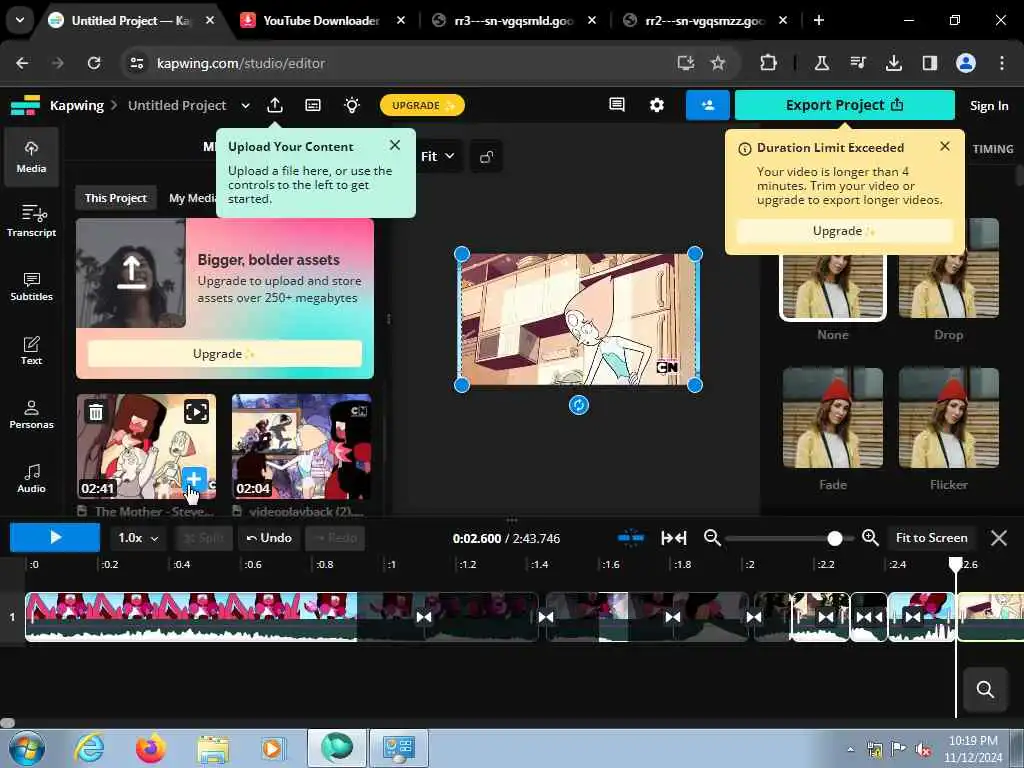Dismiss the Duration Limit Exceeded notice
Viewport: 1024px width, 768px height.
point(944,146)
